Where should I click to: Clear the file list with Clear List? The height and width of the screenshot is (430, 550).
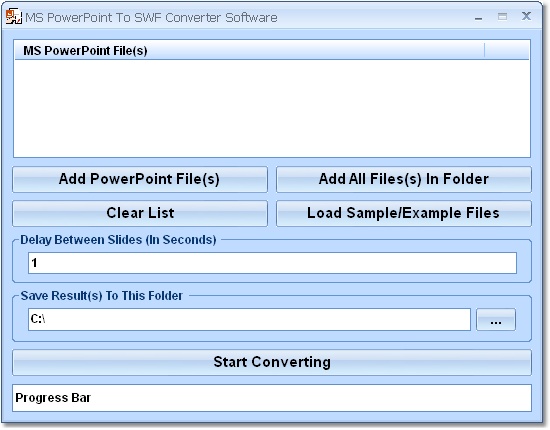[x=140, y=213]
